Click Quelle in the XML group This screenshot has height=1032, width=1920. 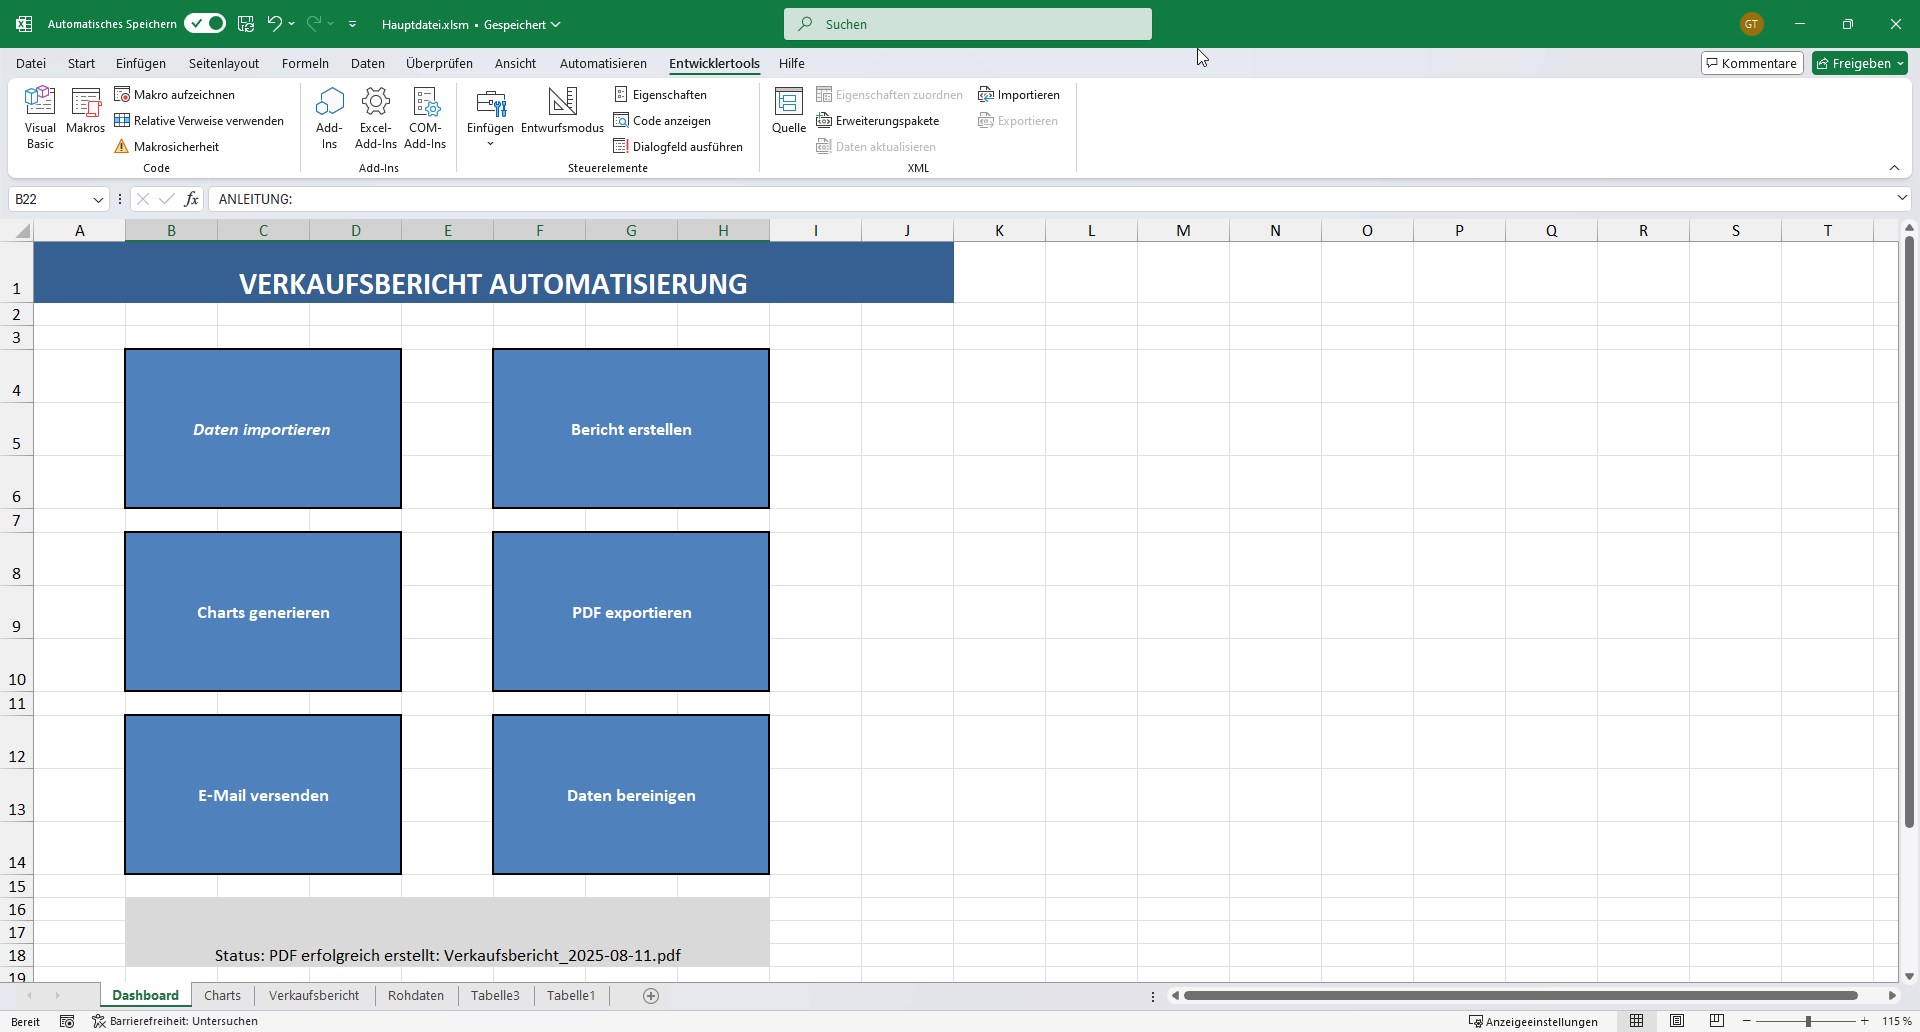pyautogui.click(x=788, y=110)
